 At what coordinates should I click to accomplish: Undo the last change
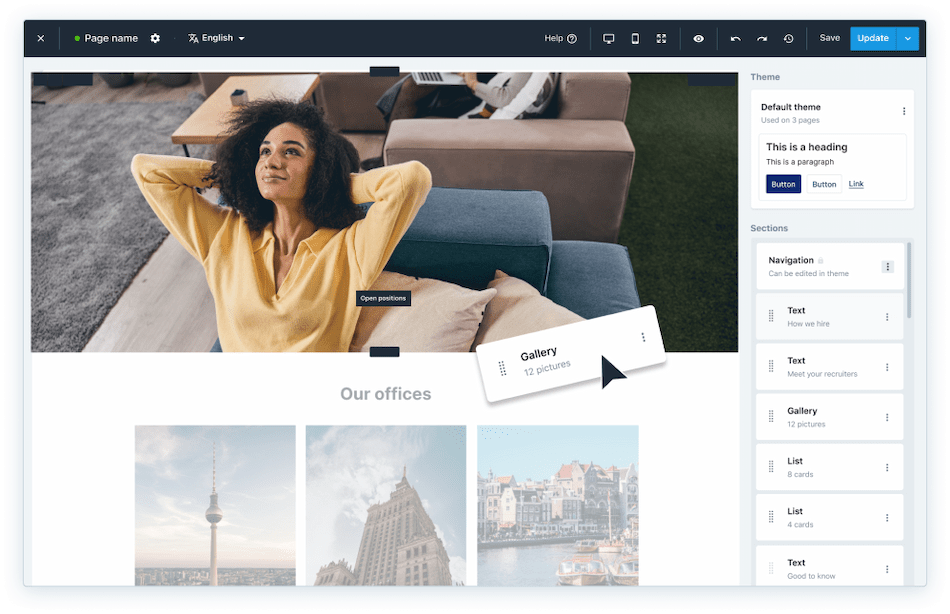[x=736, y=38]
